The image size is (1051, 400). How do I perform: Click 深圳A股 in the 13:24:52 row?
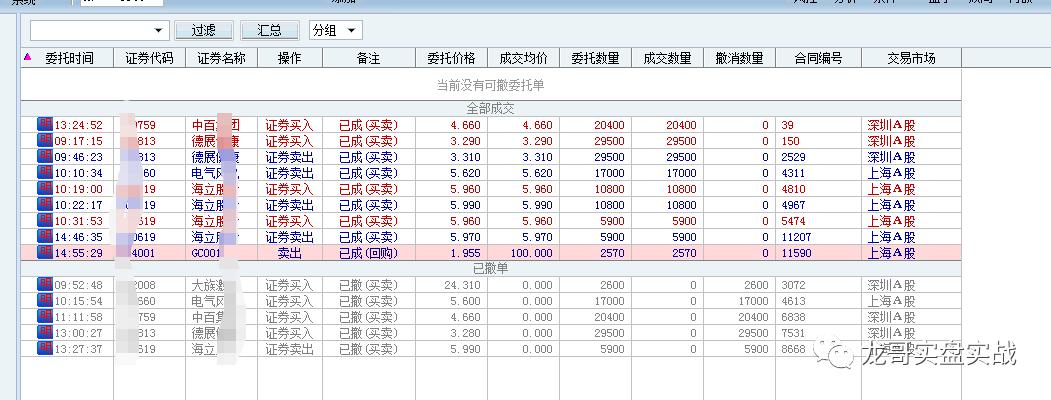click(891, 125)
